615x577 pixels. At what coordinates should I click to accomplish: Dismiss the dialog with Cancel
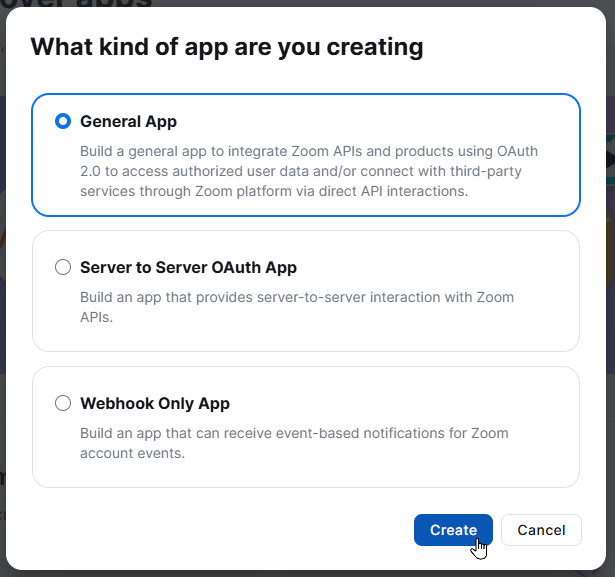click(x=541, y=530)
